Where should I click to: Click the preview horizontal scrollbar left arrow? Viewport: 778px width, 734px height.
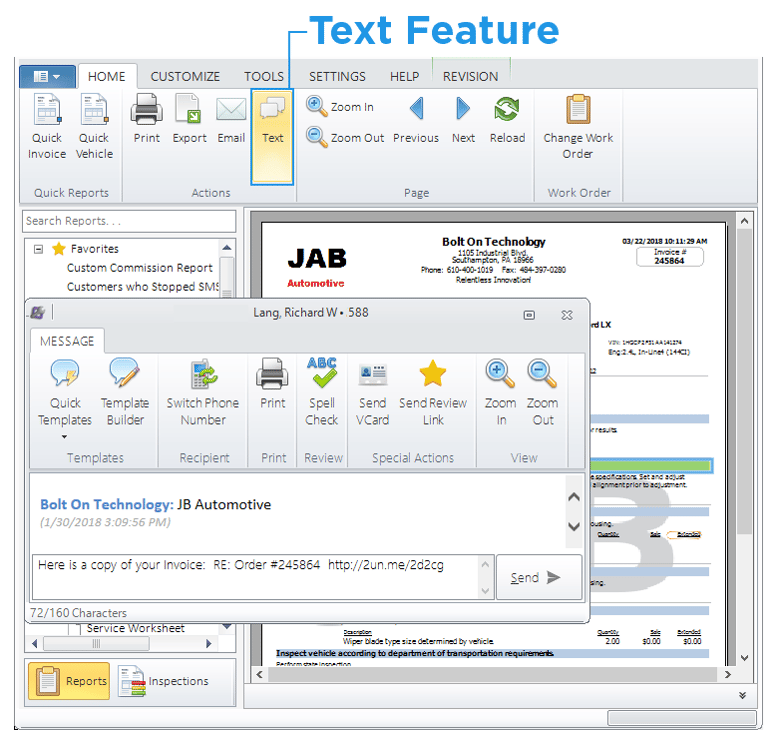(259, 674)
